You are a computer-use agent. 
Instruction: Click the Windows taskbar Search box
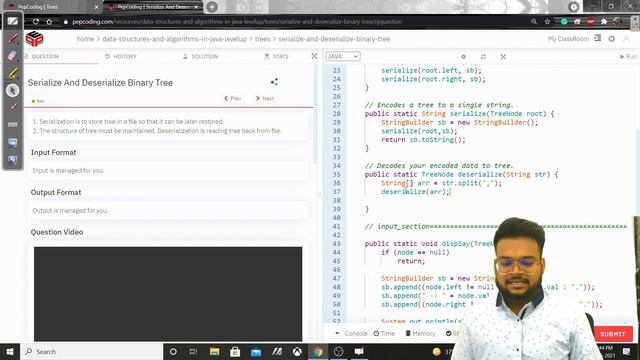pyautogui.click(x=92, y=351)
